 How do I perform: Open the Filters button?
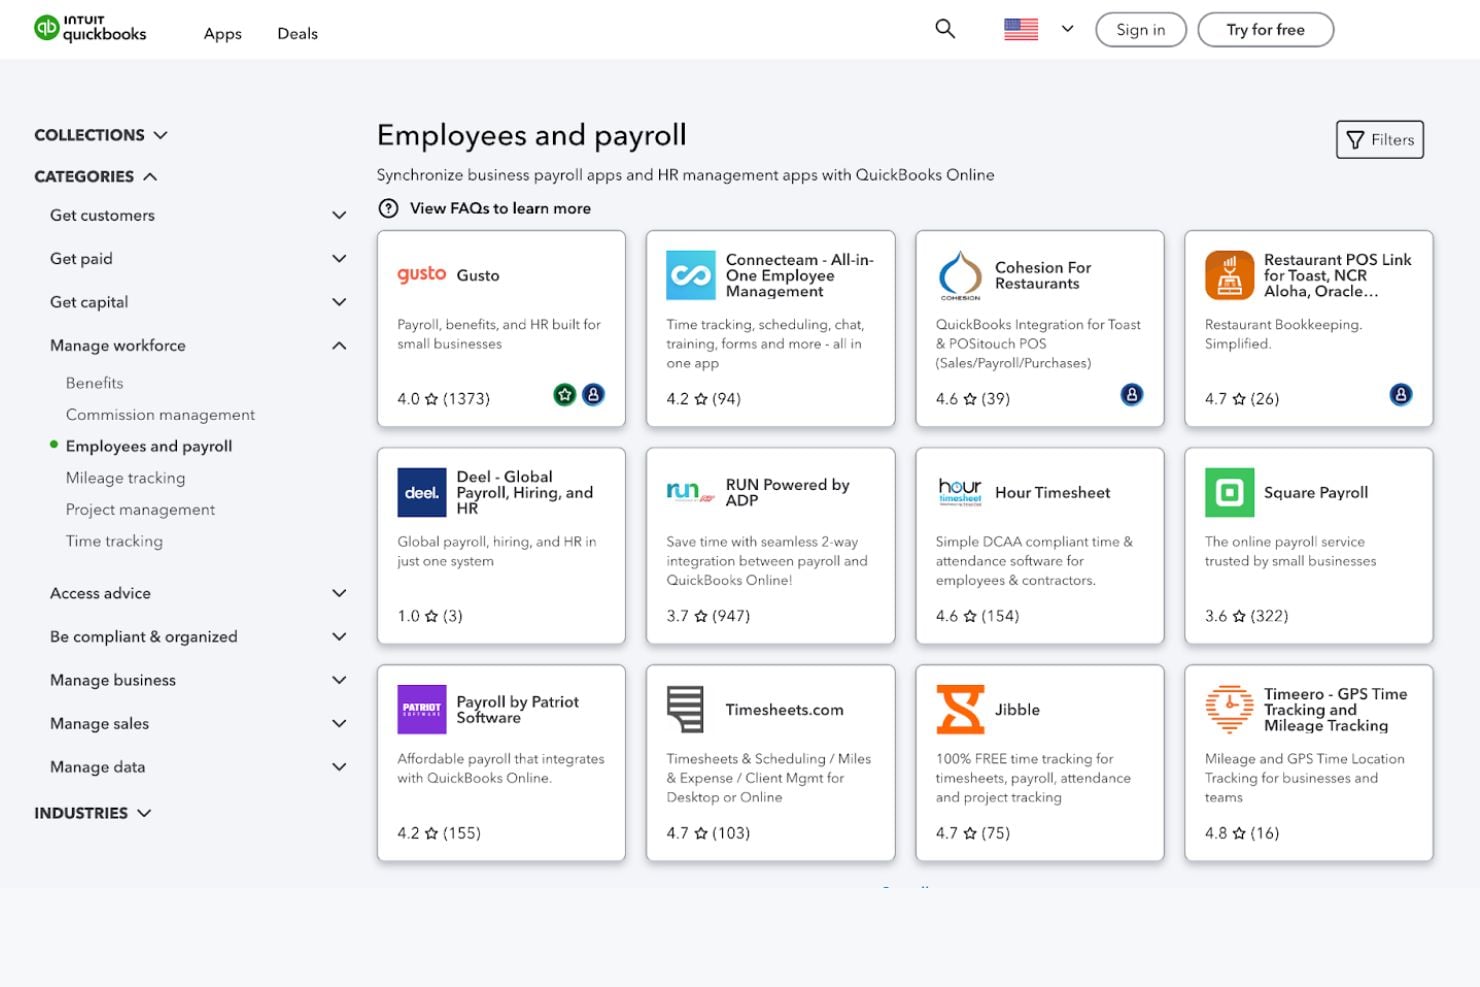click(x=1380, y=140)
